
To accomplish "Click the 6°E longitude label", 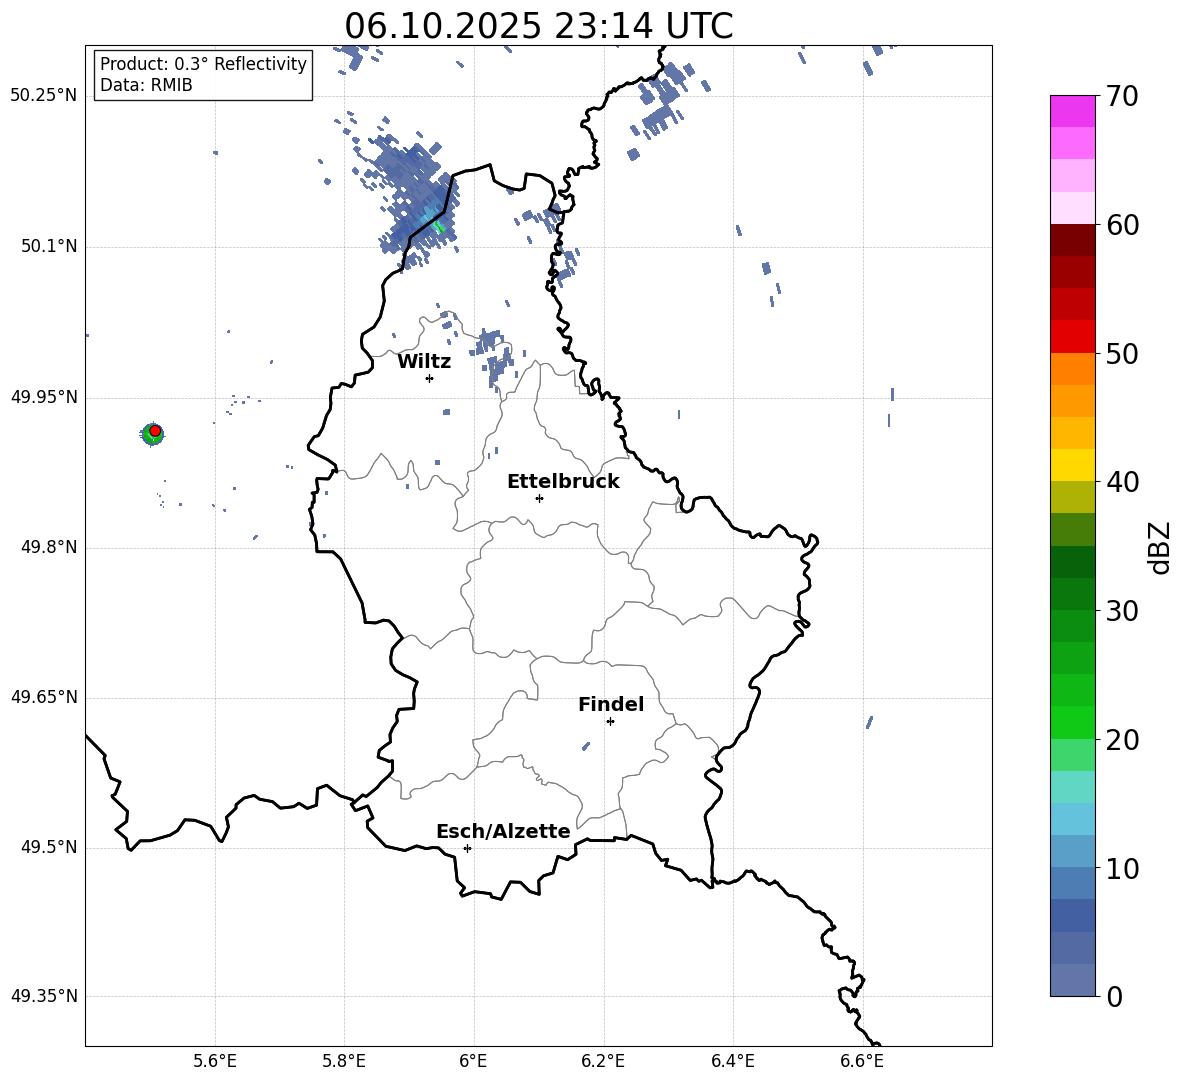I will coord(473,1061).
